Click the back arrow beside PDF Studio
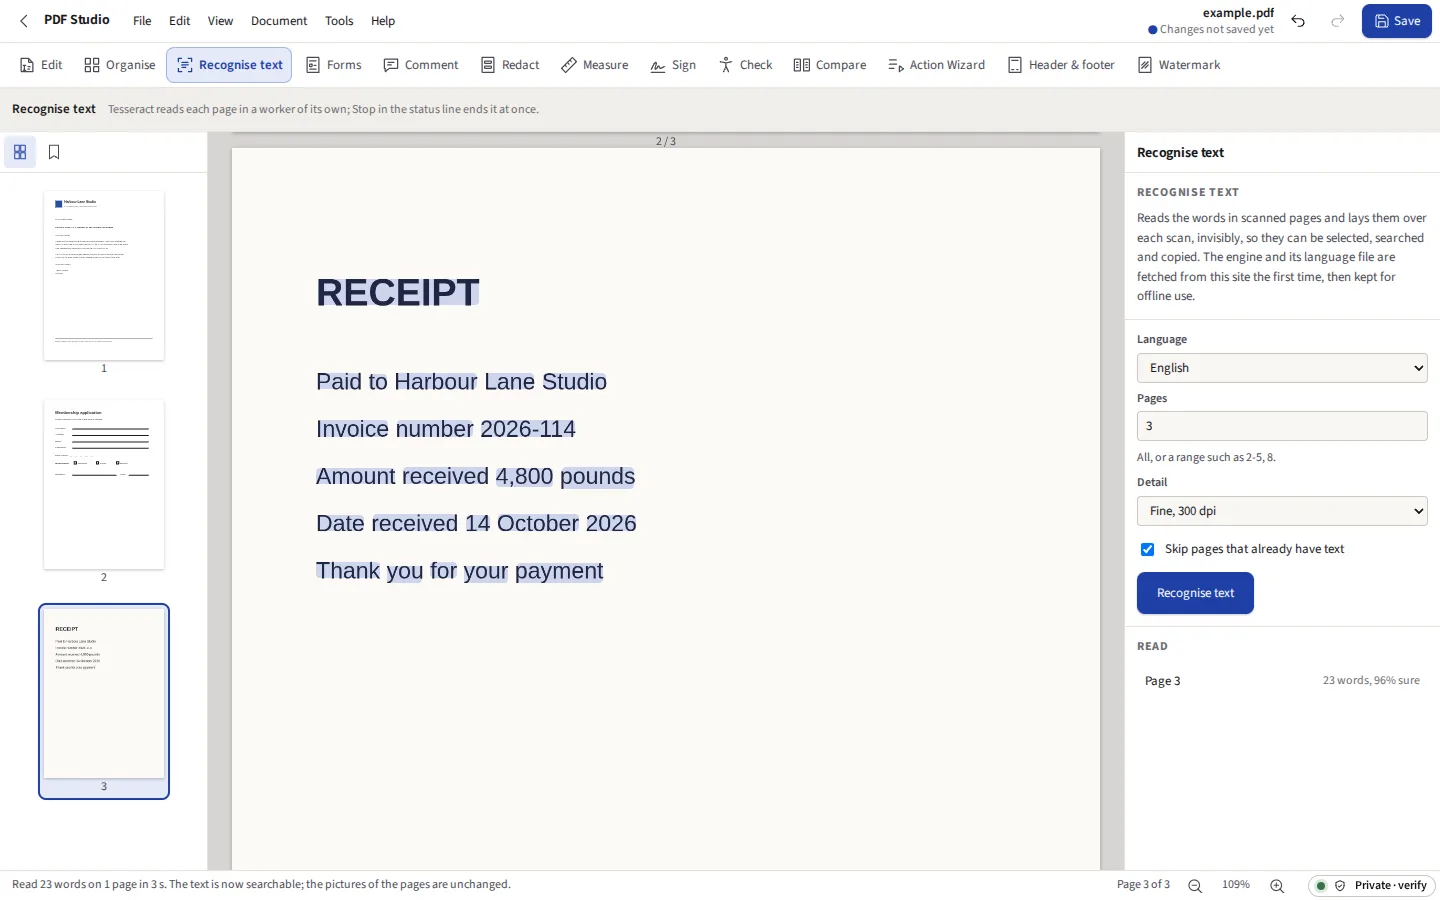 [24, 20]
